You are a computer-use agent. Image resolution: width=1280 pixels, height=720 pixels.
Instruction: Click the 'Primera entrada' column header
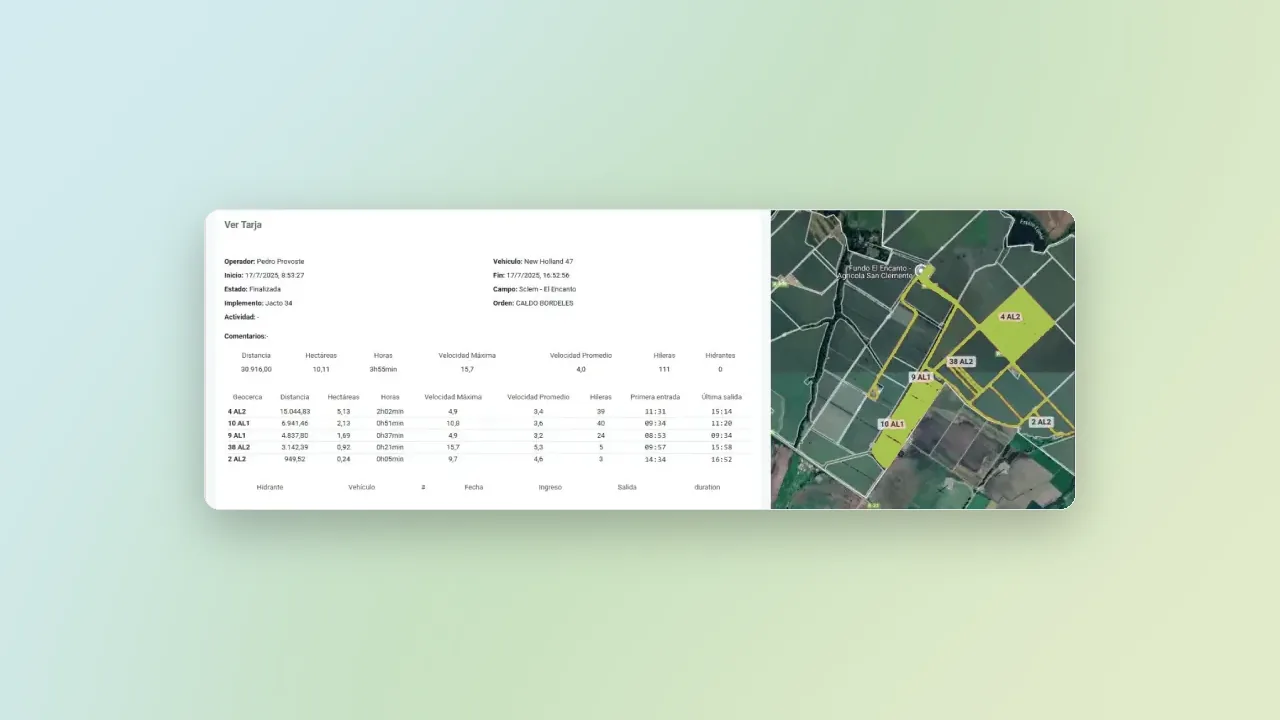(x=655, y=397)
